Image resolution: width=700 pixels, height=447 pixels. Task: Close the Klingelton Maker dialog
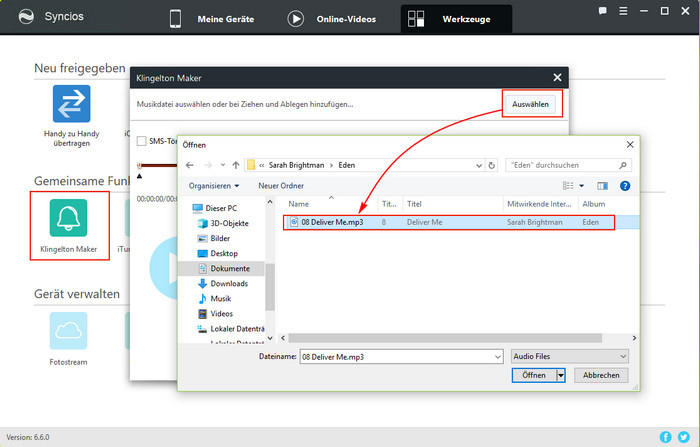tap(557, 78)
